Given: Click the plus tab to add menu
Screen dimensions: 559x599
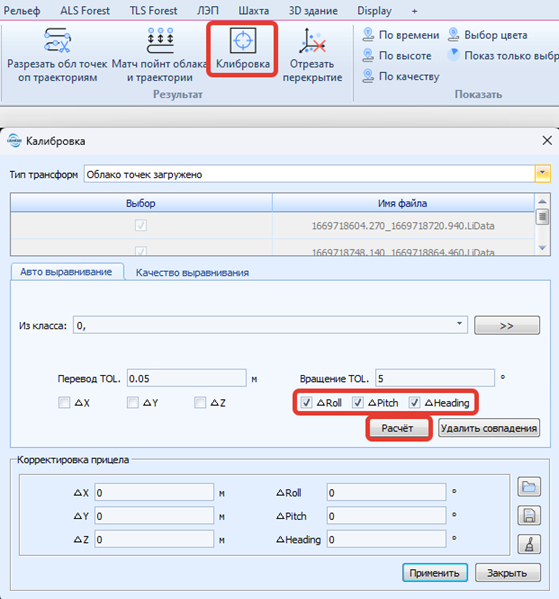Looking at the screenshot, I should click(415, 11).
